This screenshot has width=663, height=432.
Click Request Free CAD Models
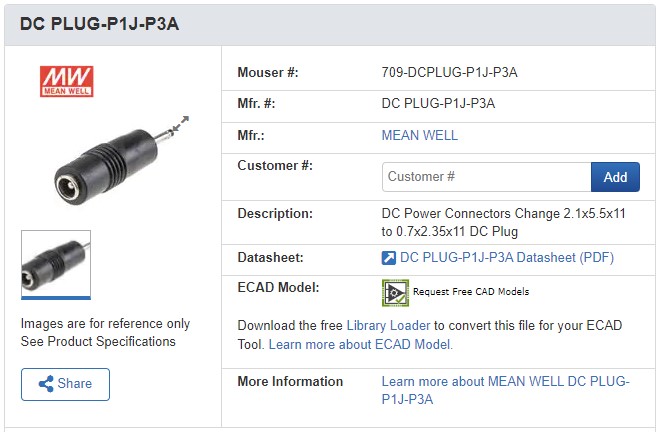470,292
